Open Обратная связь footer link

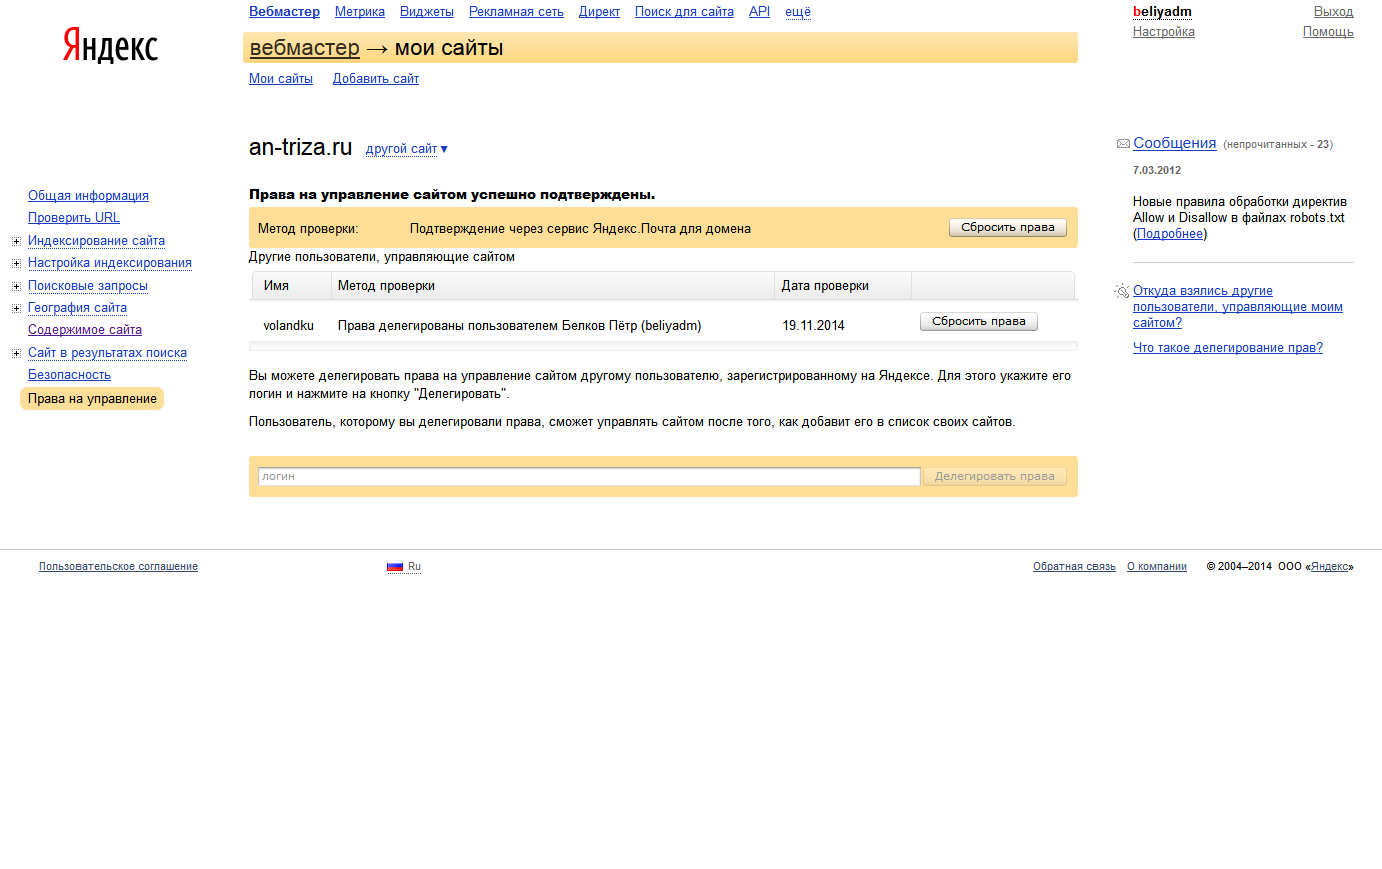pyautogui.click(x=1074, y=567)
